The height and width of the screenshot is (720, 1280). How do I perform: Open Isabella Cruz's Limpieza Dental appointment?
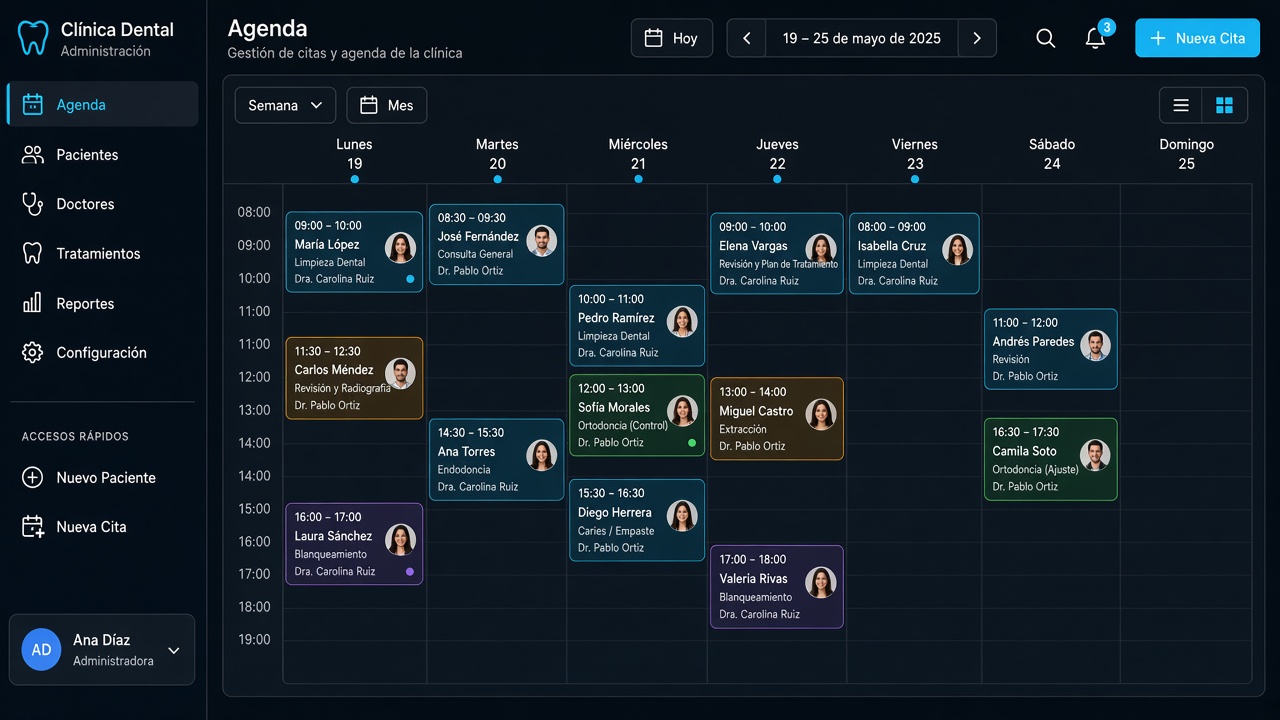tap(915, 254)
